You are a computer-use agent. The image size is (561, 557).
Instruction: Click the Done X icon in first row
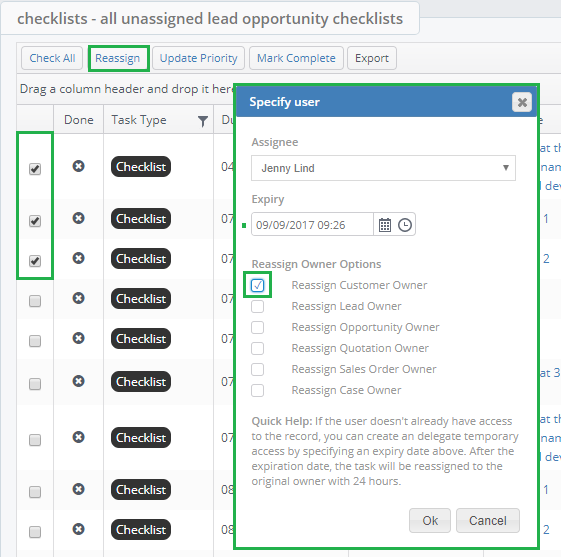78,166
